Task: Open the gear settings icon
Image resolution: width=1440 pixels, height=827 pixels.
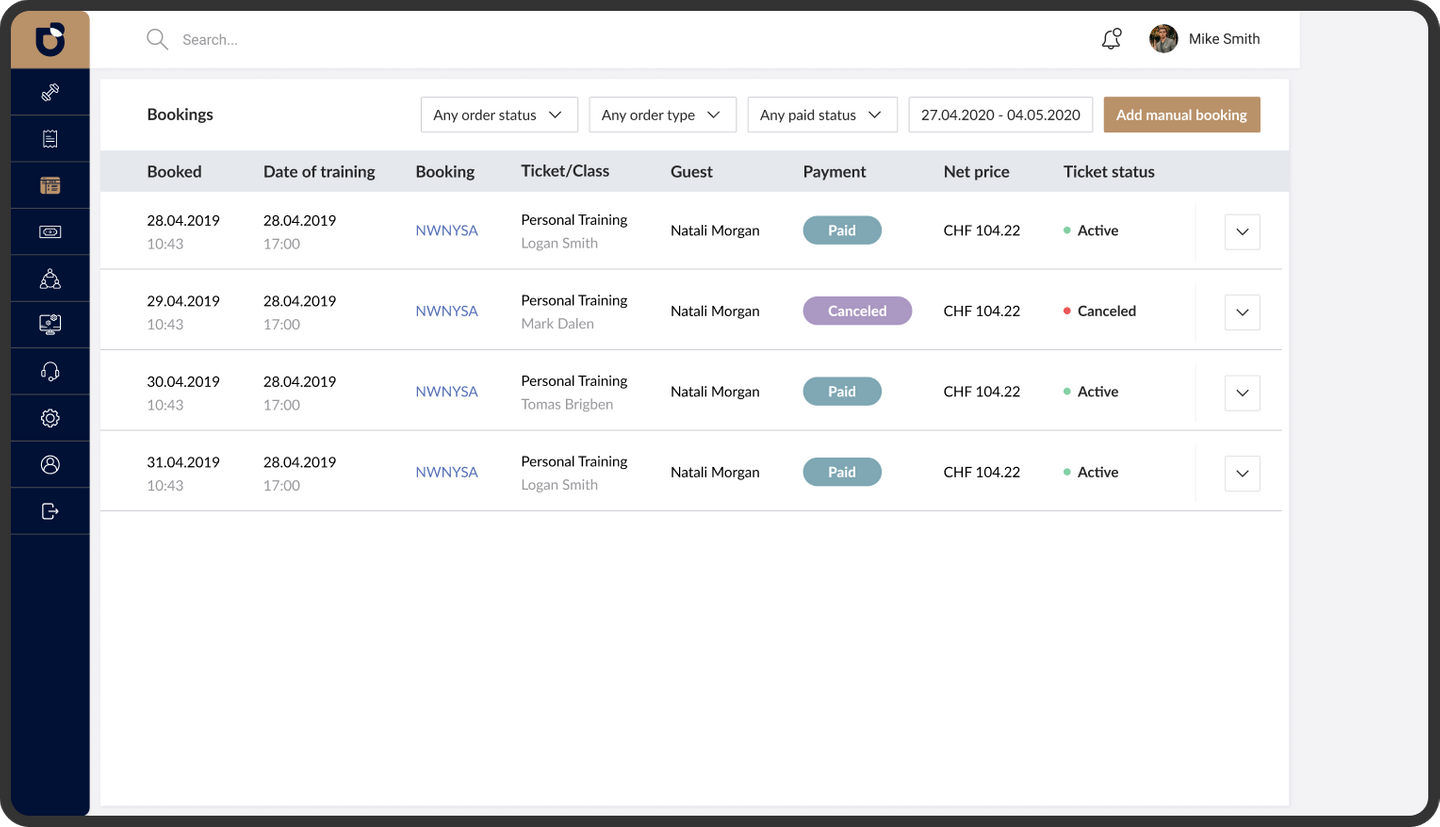Action: coord(50,418)
